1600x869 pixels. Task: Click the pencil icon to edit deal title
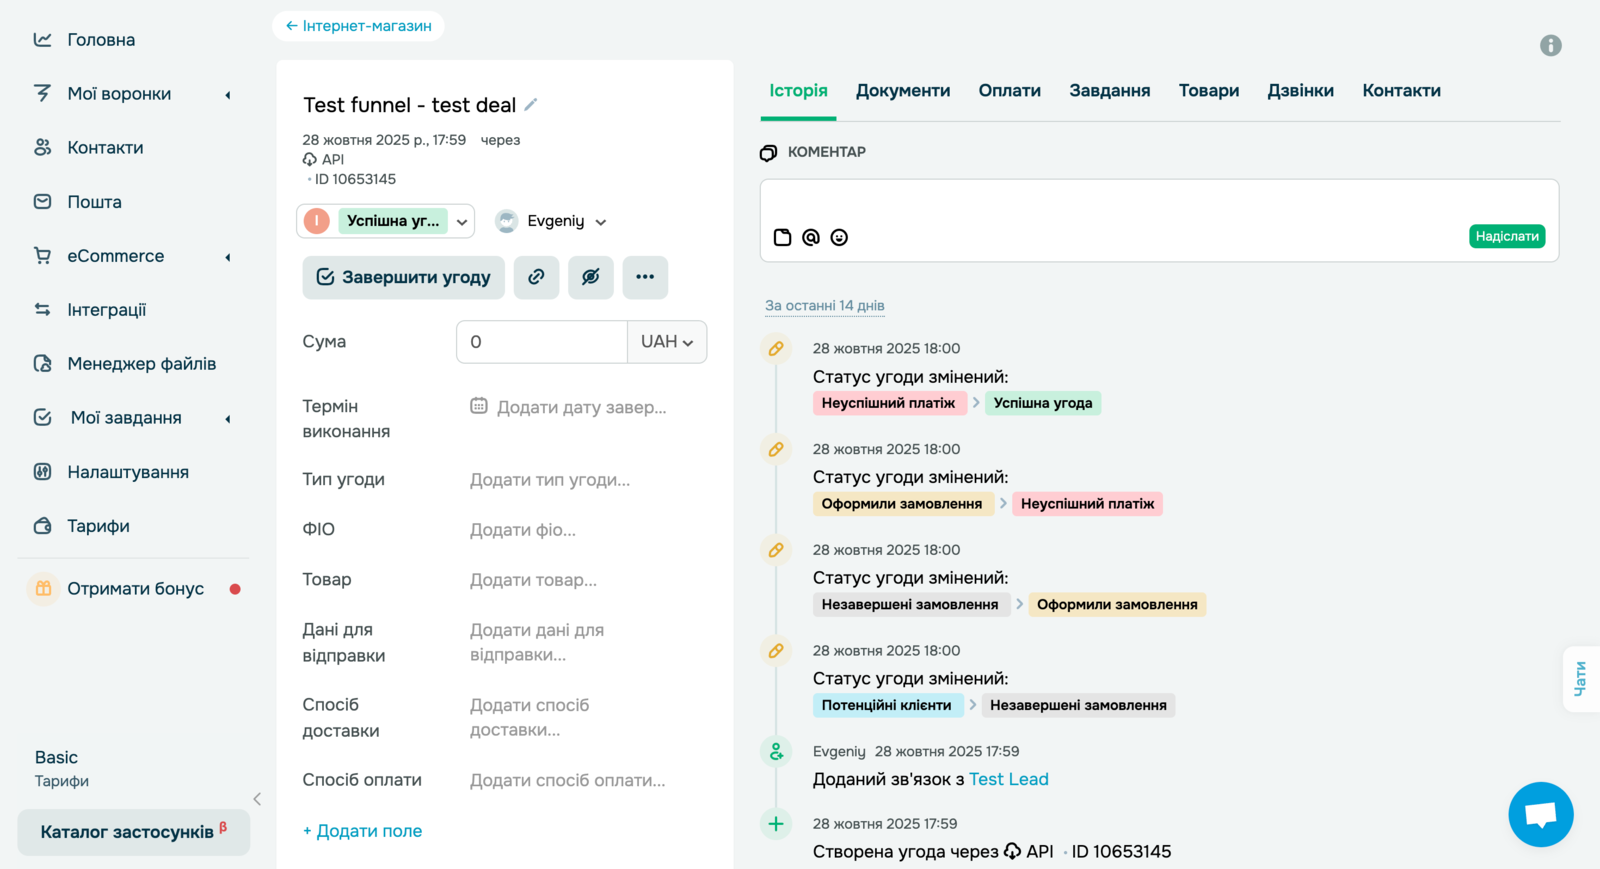531,104
